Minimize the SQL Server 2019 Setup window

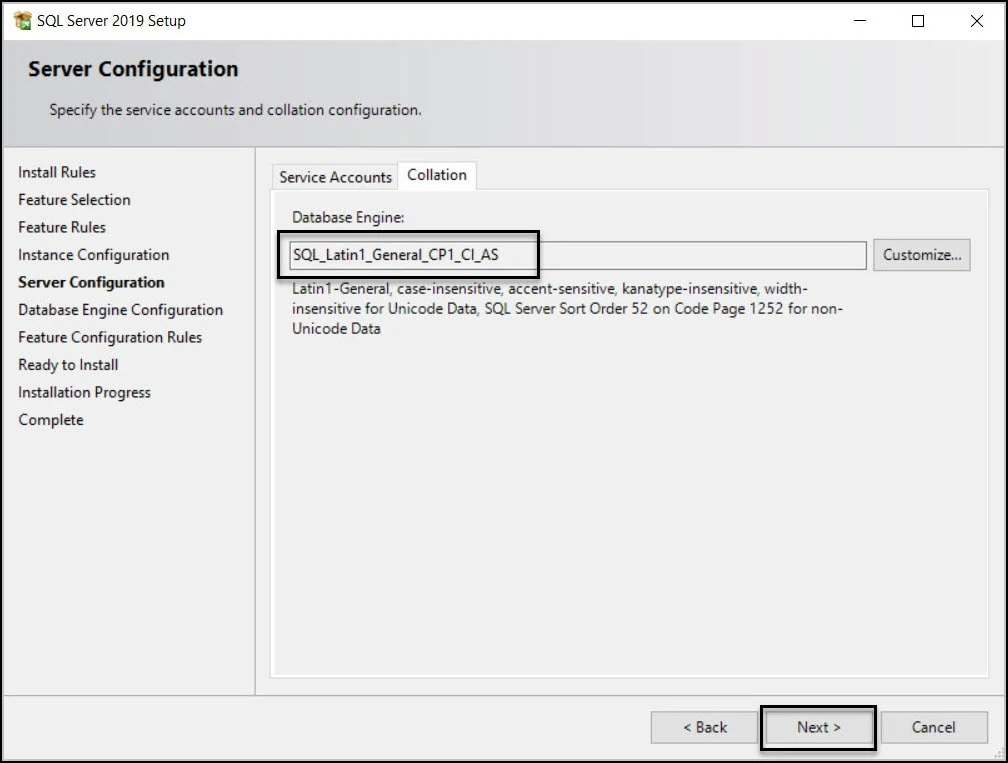click(x=860, y=21)
